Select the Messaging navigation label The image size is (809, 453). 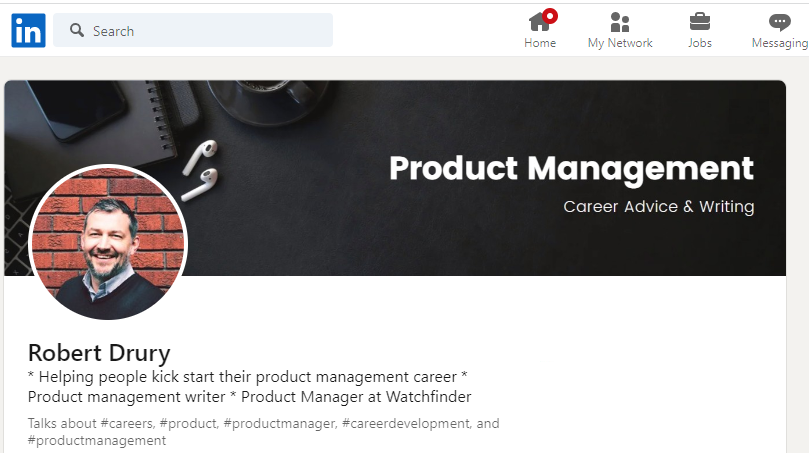point(780,43)
